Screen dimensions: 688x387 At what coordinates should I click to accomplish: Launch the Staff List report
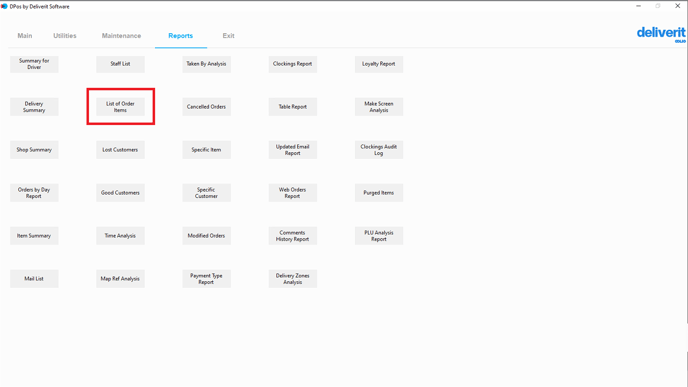pos(120,64)
